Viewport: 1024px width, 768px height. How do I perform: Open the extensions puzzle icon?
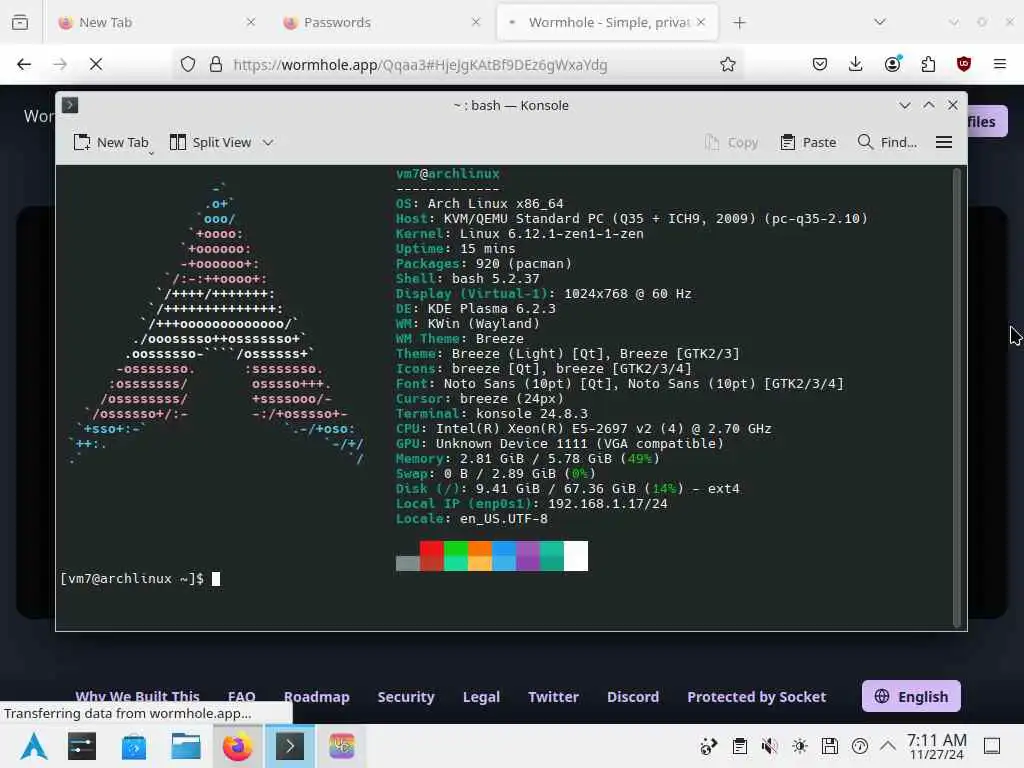[x=928, y=64]
